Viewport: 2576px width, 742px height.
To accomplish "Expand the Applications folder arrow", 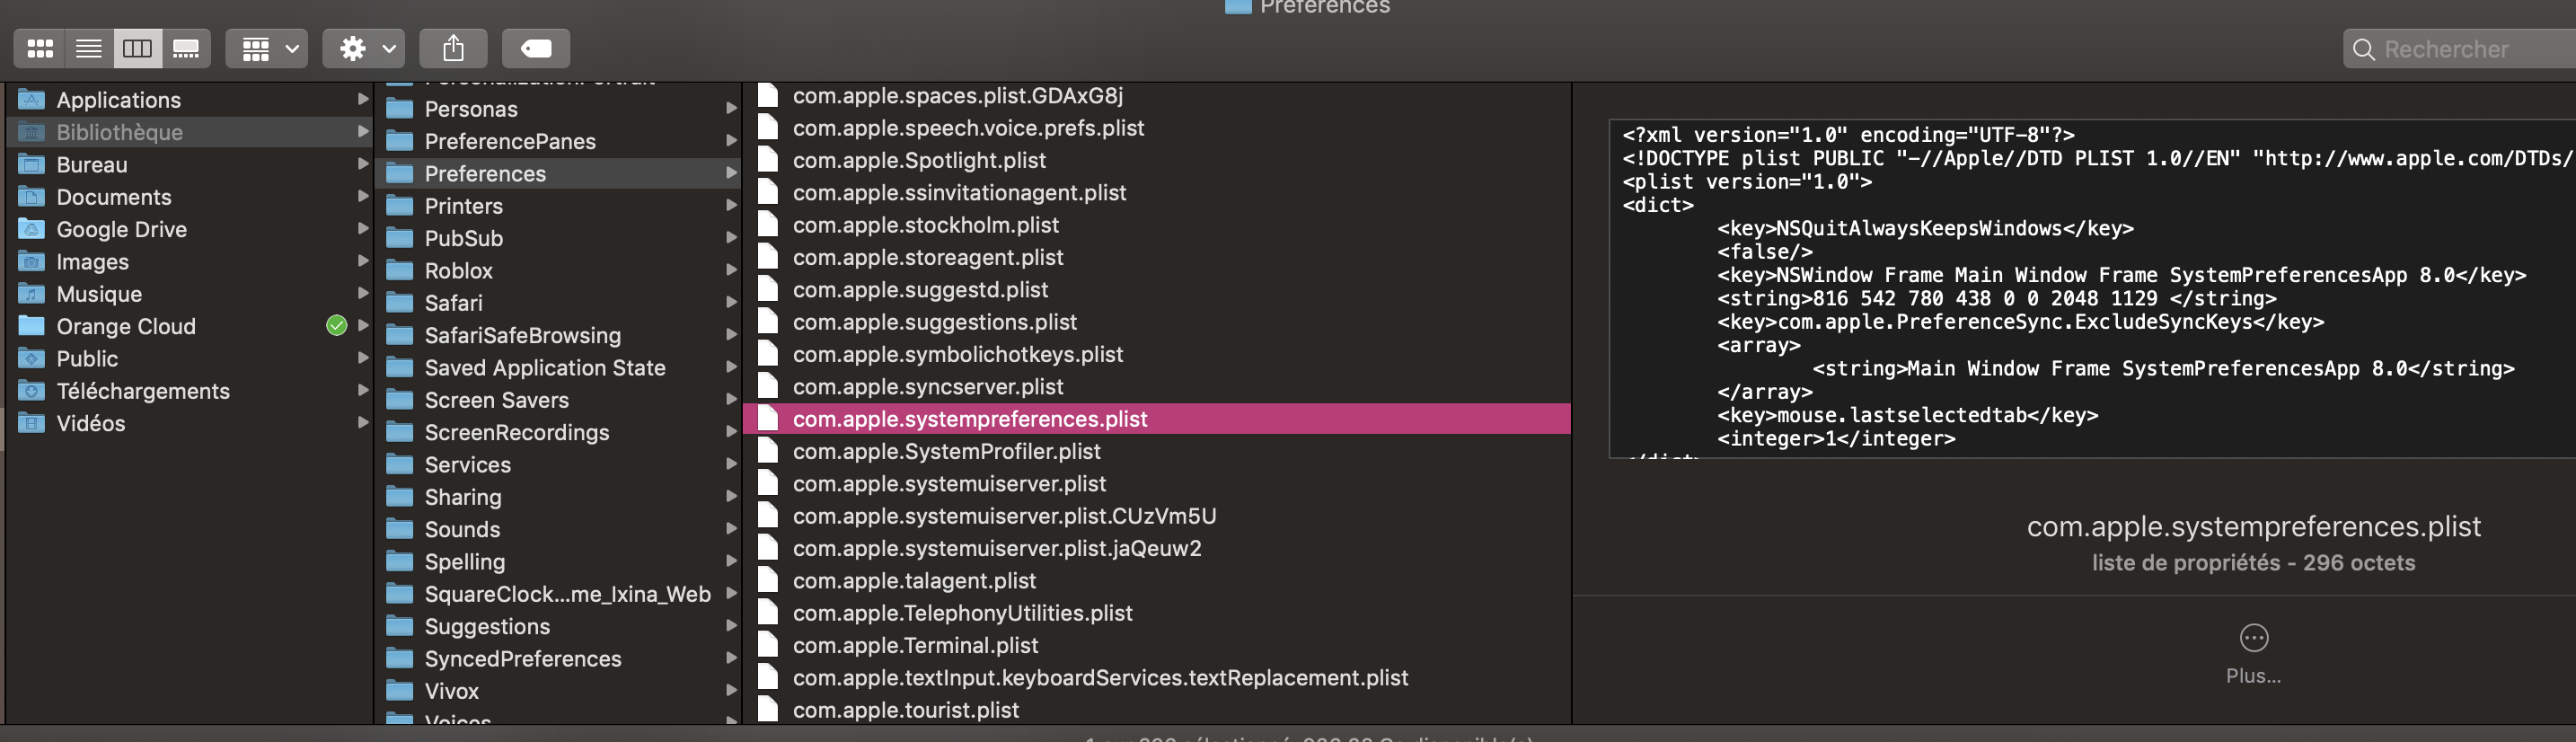I will tap(363, 99).
